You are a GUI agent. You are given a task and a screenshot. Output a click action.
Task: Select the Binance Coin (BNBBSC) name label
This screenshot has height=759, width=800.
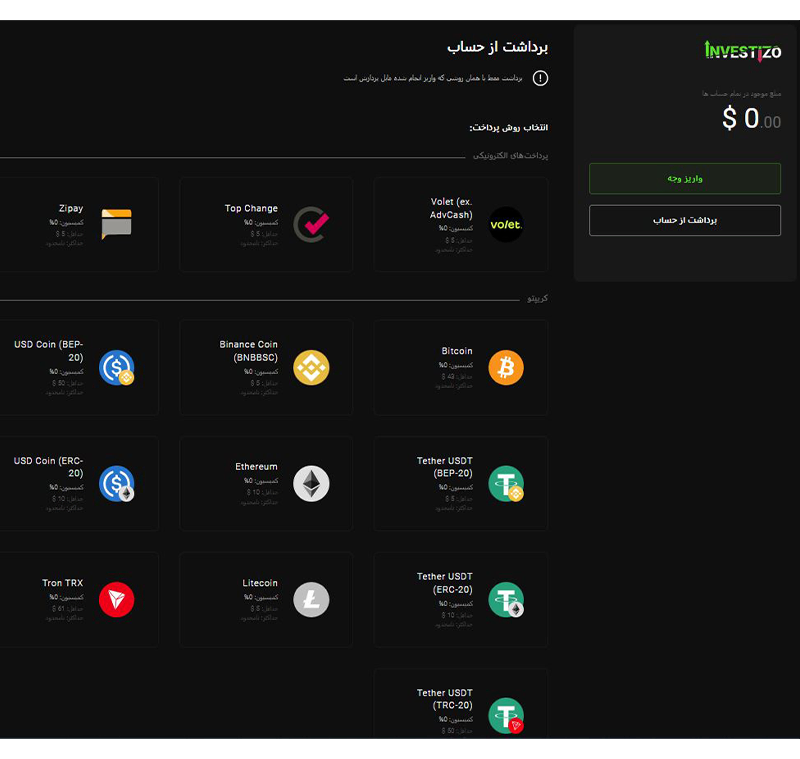tap(248, 351)
